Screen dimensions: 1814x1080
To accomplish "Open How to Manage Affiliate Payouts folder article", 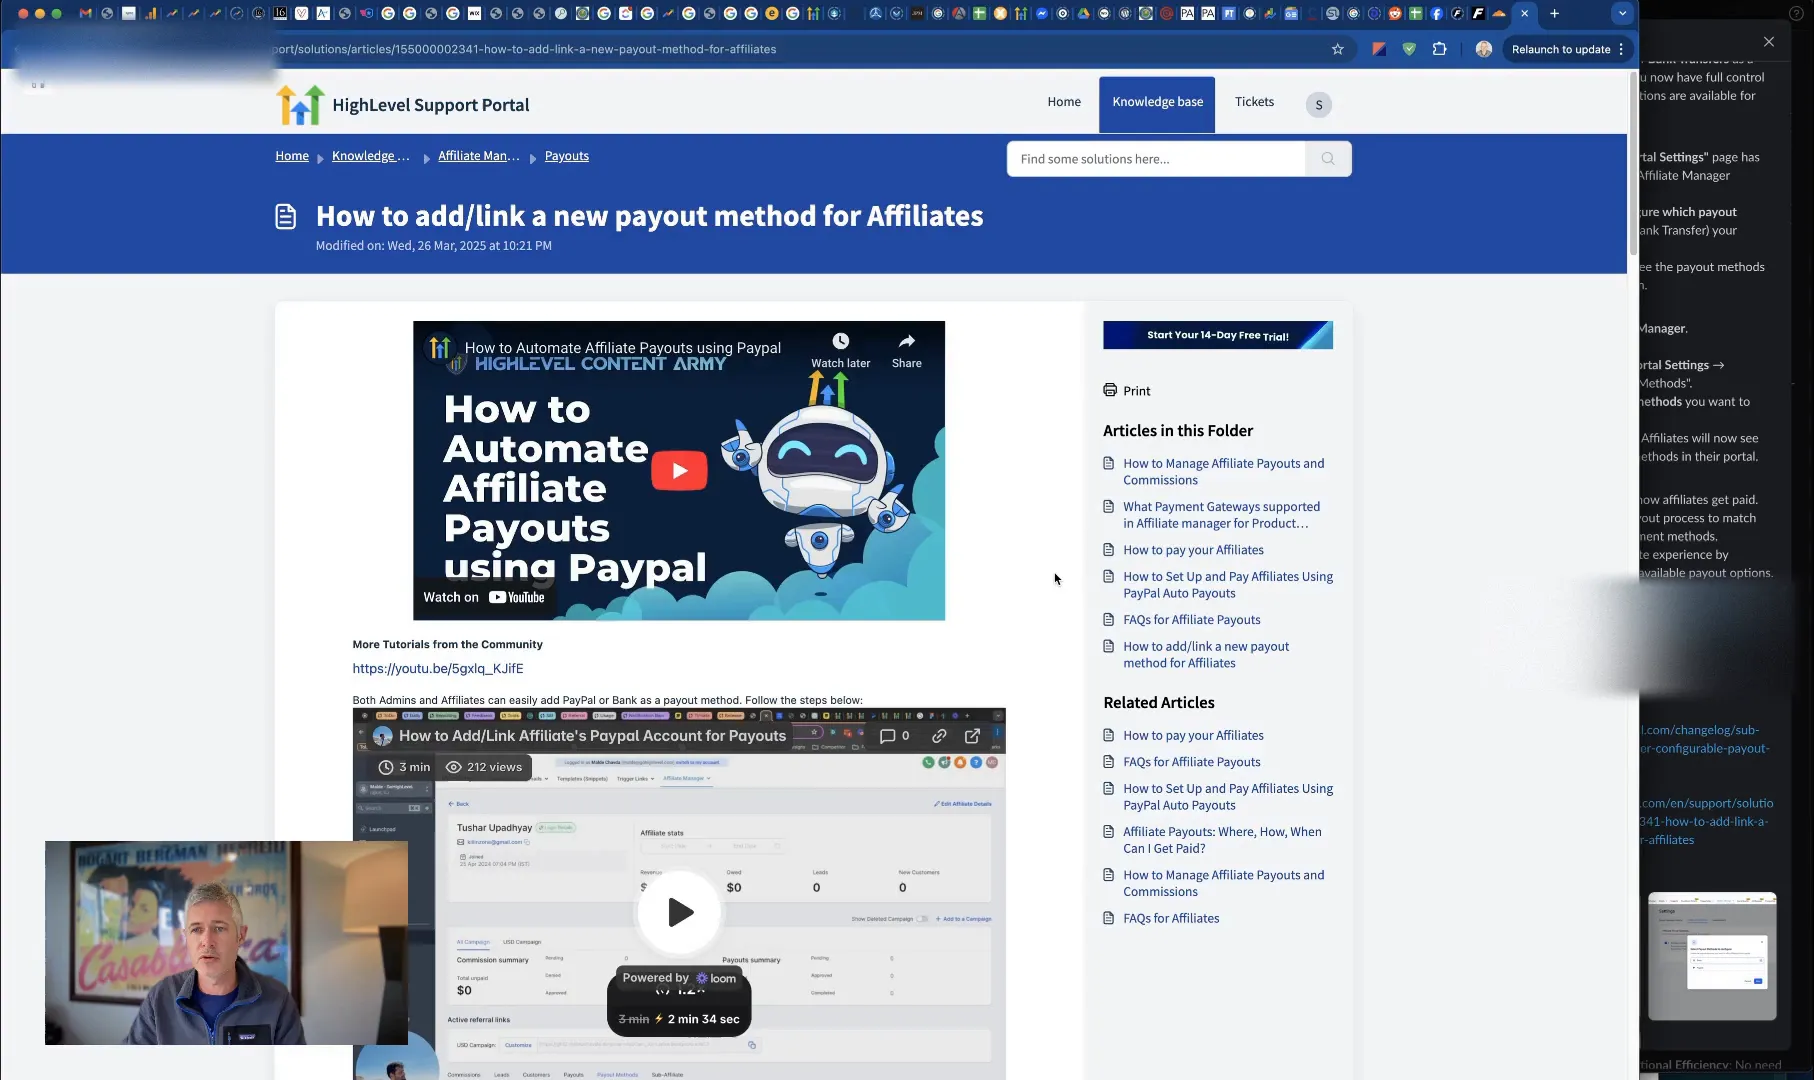I will [1223, 472].
